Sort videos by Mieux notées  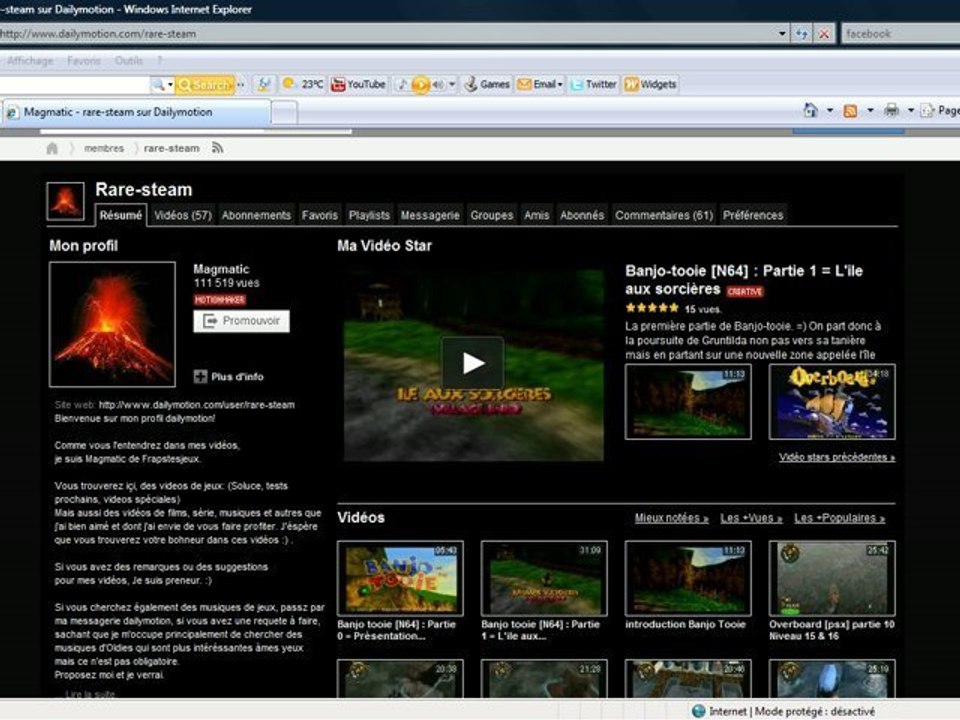[x=671, y=518]
